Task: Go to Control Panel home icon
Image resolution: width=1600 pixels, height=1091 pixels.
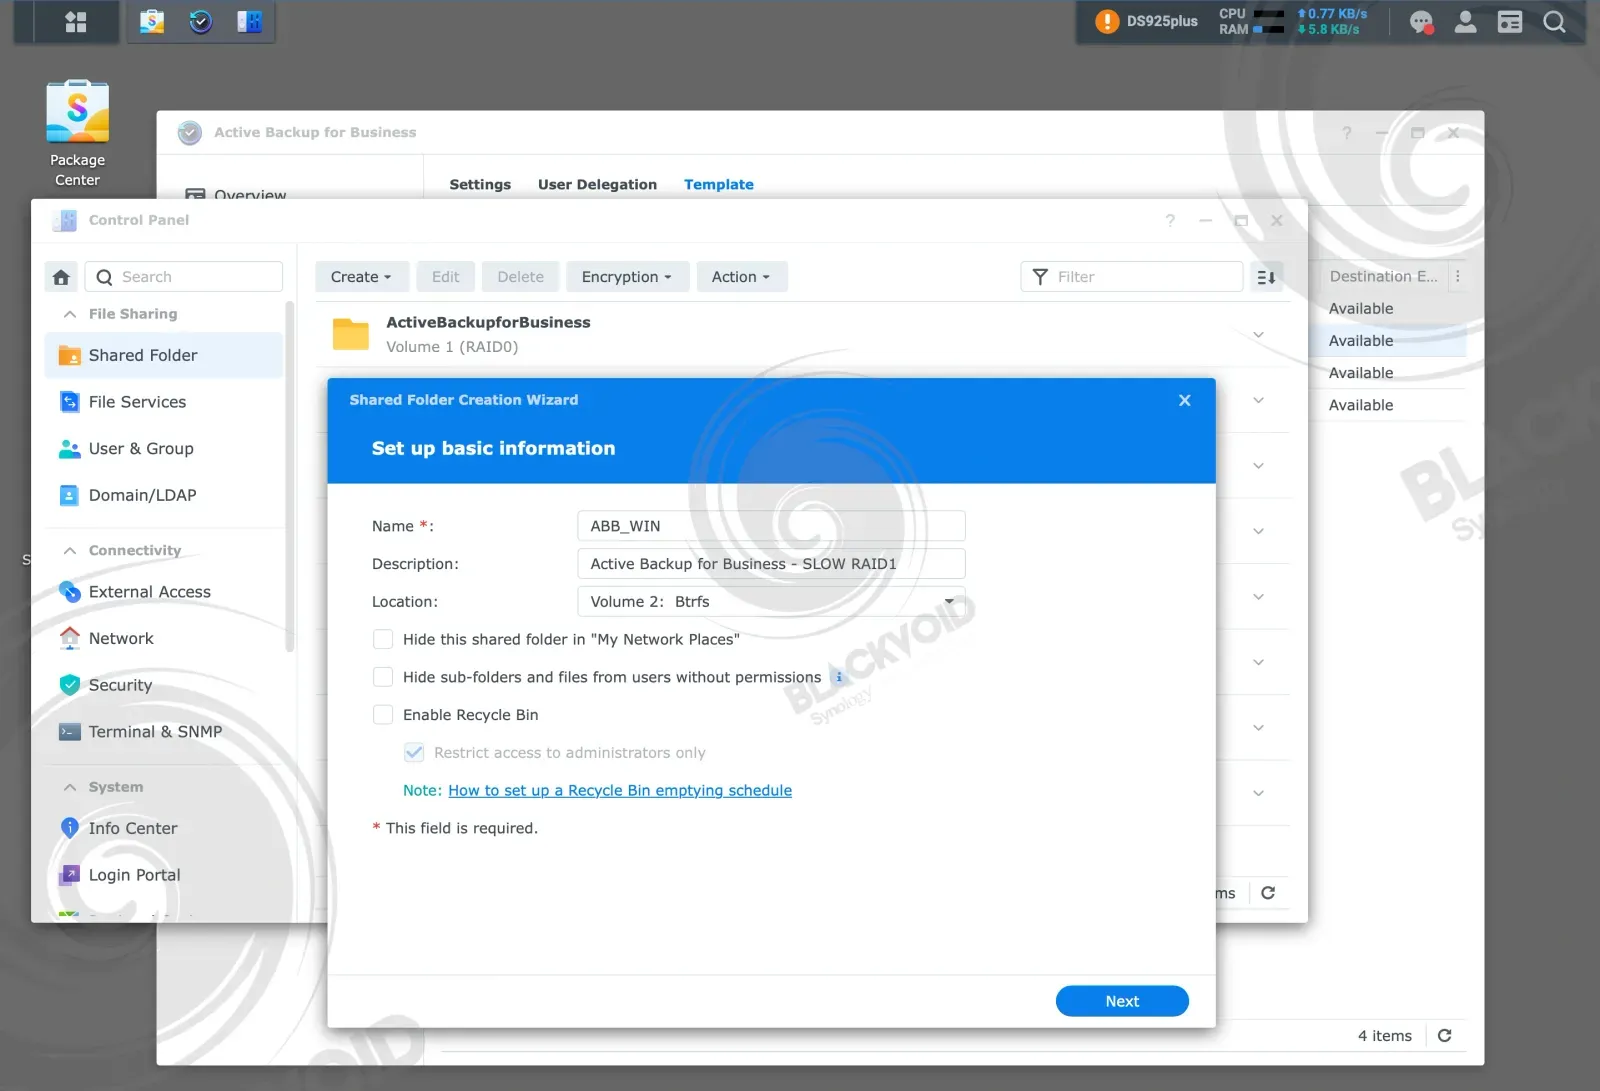Action: 61,277
